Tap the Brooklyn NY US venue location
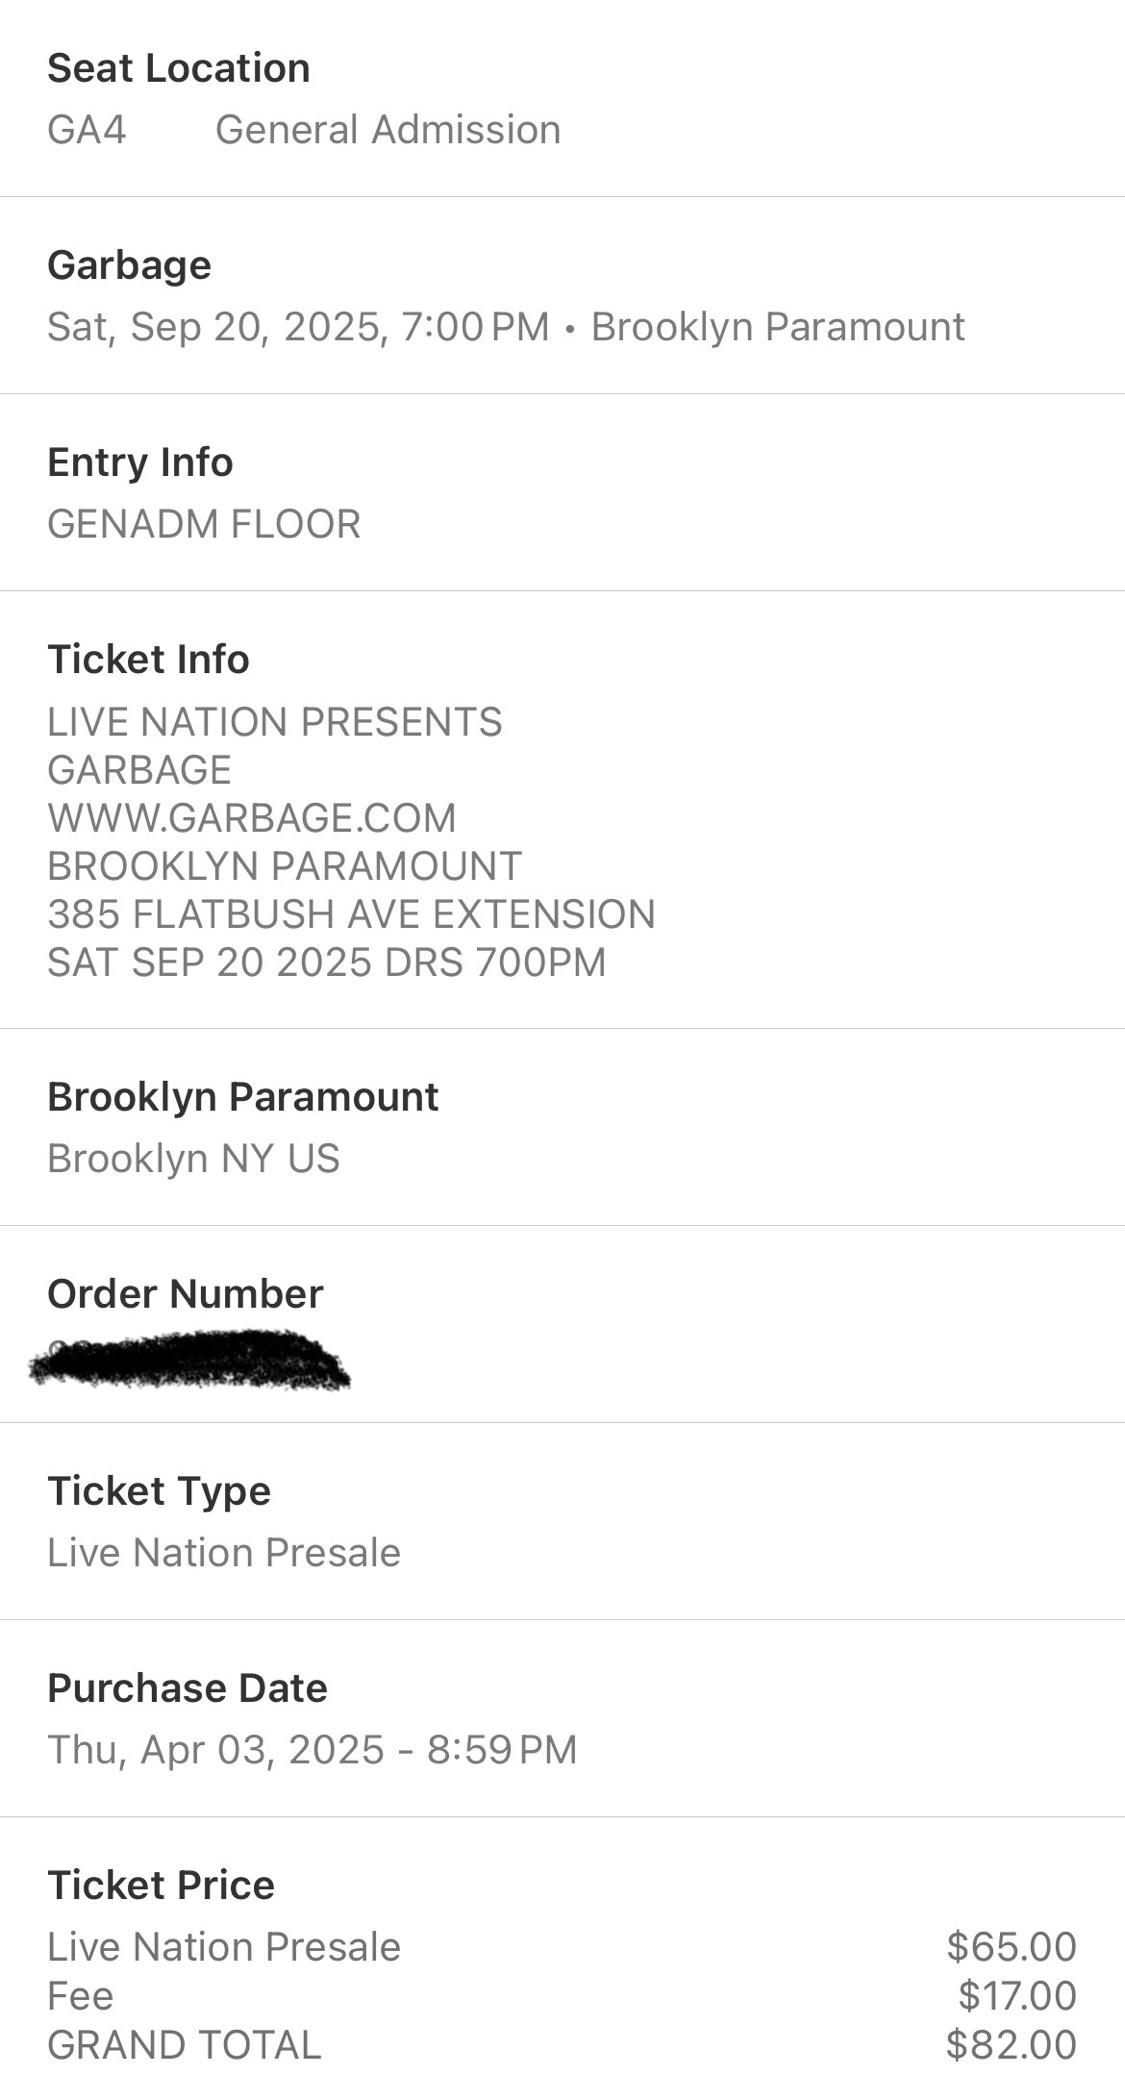This screenshot has width=1125, height=2100. click(x=193, y=1158)
